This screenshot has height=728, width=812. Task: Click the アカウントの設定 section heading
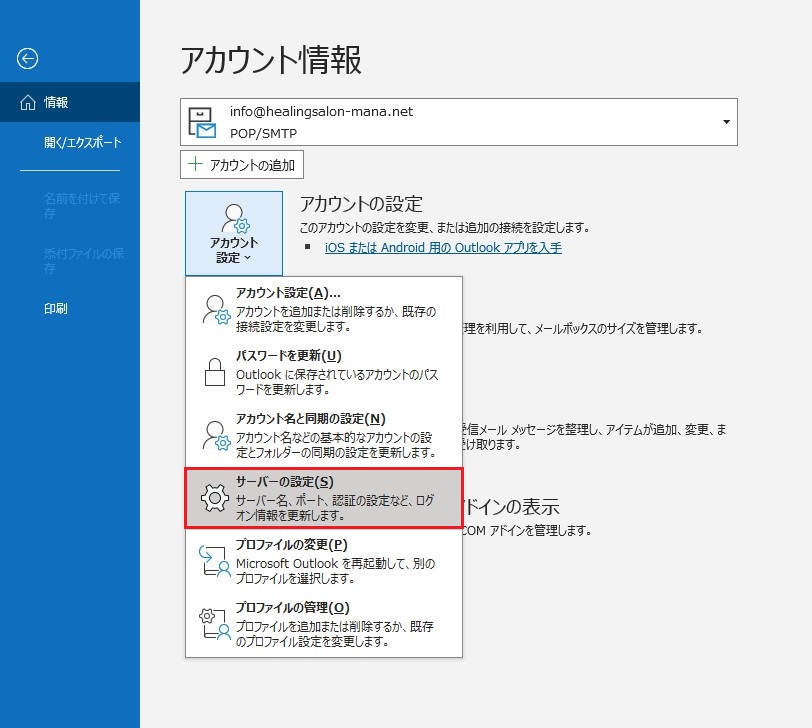(361, 204)
